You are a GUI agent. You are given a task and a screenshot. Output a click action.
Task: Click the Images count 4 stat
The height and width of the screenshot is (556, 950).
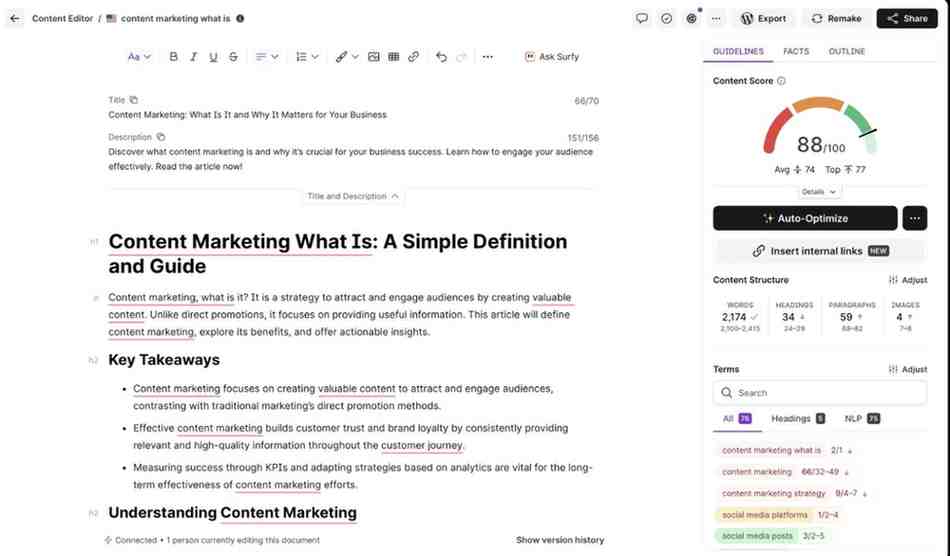coord(905,317)
